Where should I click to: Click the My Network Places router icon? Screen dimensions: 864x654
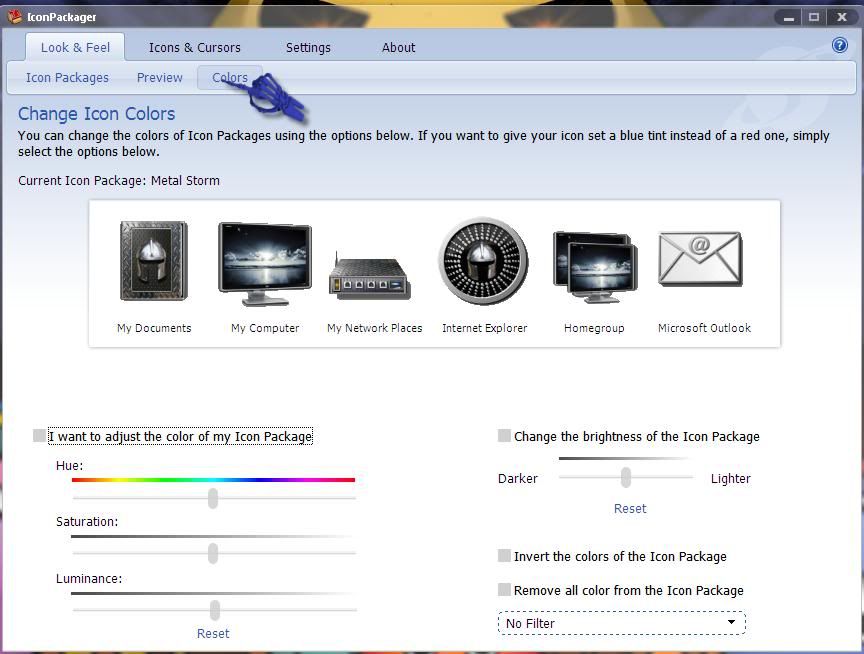point(370,275)
